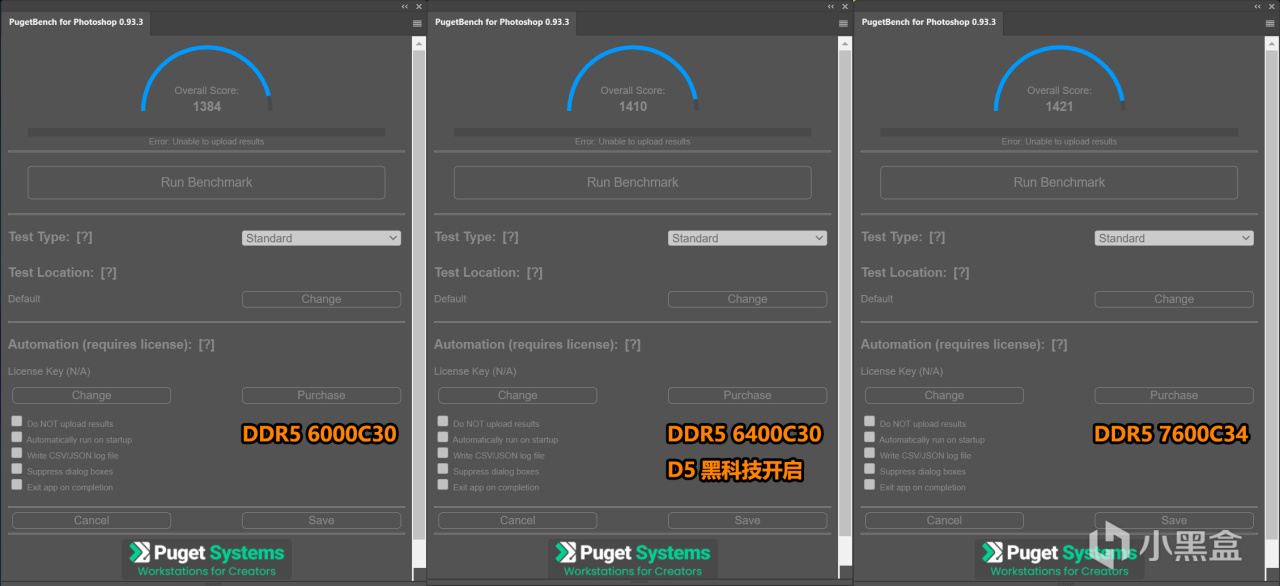Screen dimensions: 1280x586
Task: Run Benchmark in the 1384 score panel
Action: pyautogui.click(x=206, y=182)
